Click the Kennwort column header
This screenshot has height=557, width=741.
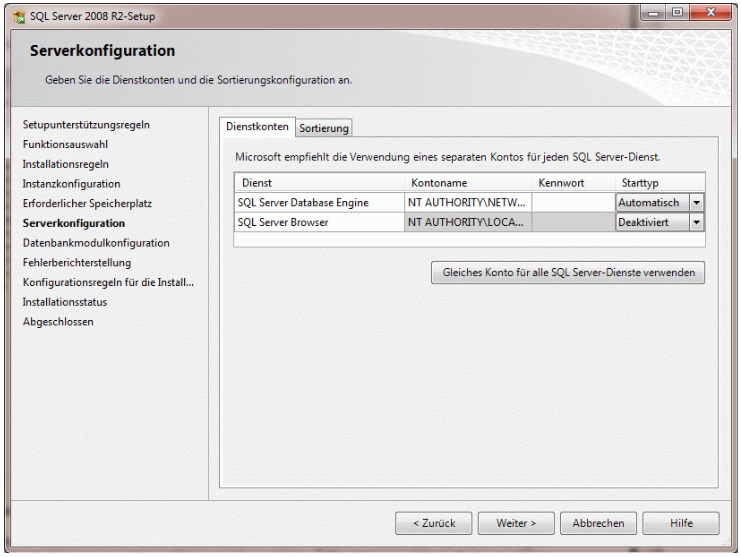(x=573, y=183)
